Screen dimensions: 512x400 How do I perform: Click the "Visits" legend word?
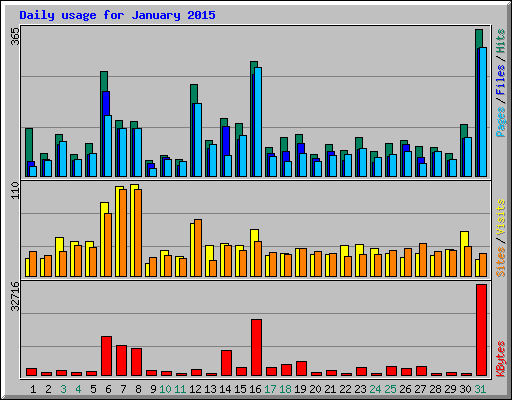point(501,217)
